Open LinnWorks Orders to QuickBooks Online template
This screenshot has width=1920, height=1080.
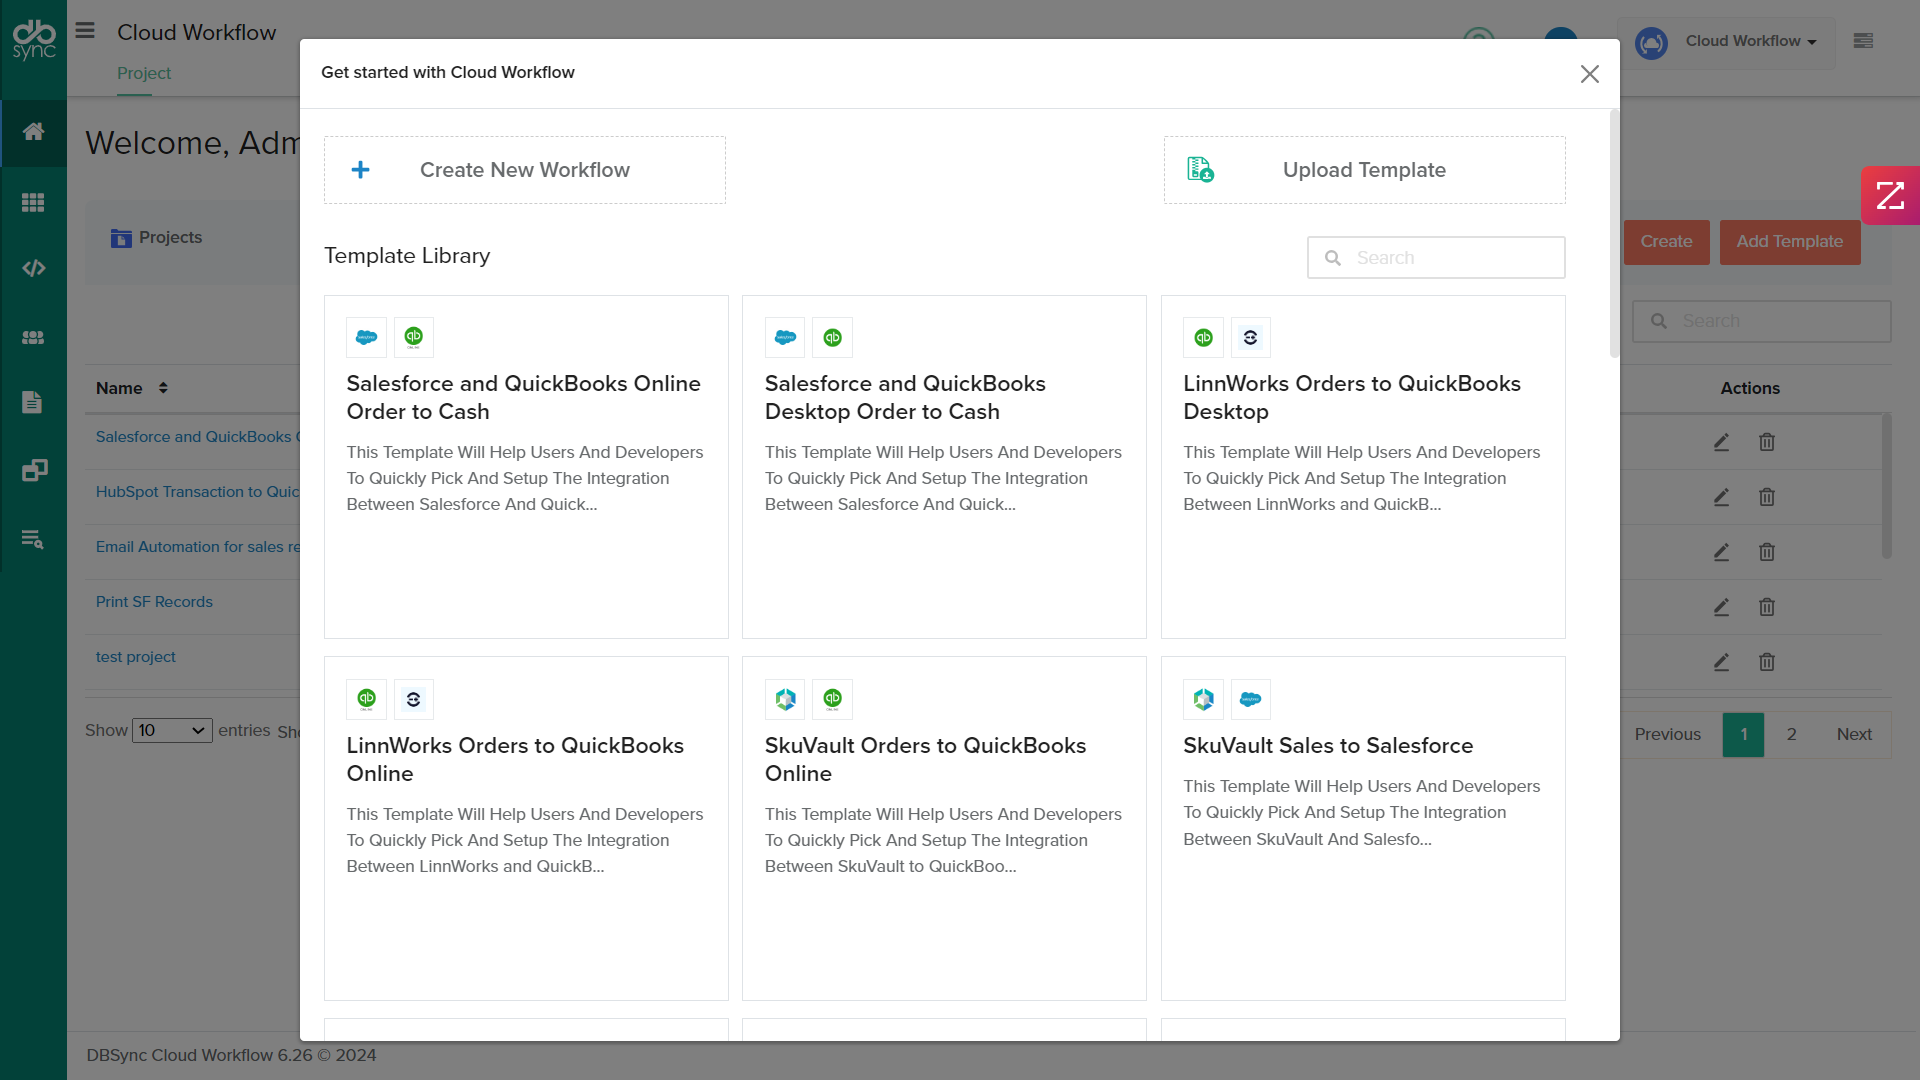(x=526, y=829)
